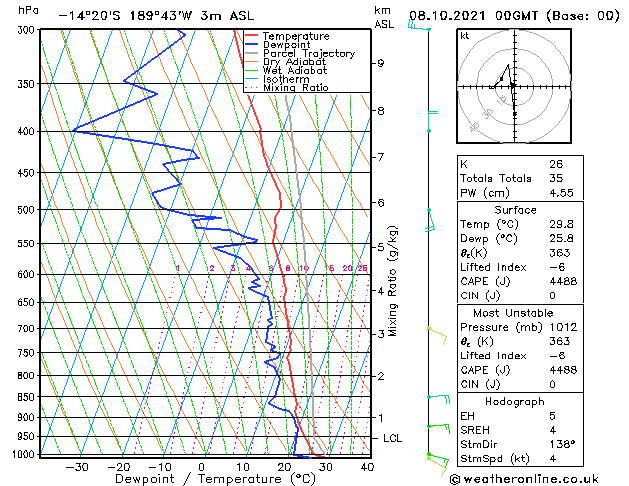Image resolution: width=629 pixels, height=486 pixels.
Task: Click the red Temperature legend line
Action: click(251, 36)
